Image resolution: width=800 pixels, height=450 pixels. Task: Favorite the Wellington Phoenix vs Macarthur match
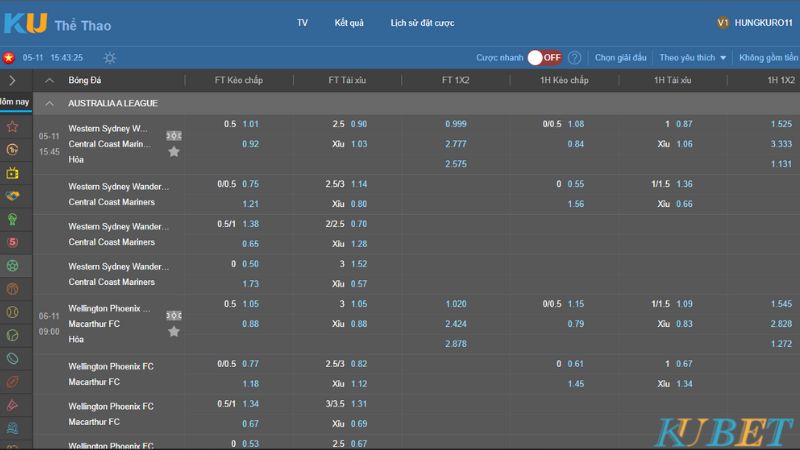(174, 331)
